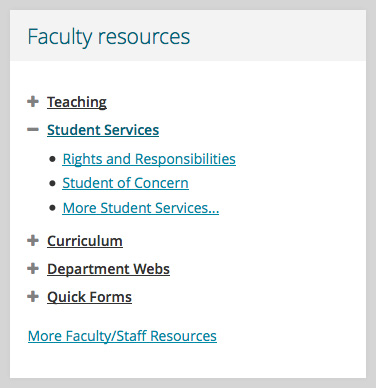Collapse Student Services using minus icon
The width and height of the screenshot is (376, 388).
pyautogui.click(x=33, y=130)
